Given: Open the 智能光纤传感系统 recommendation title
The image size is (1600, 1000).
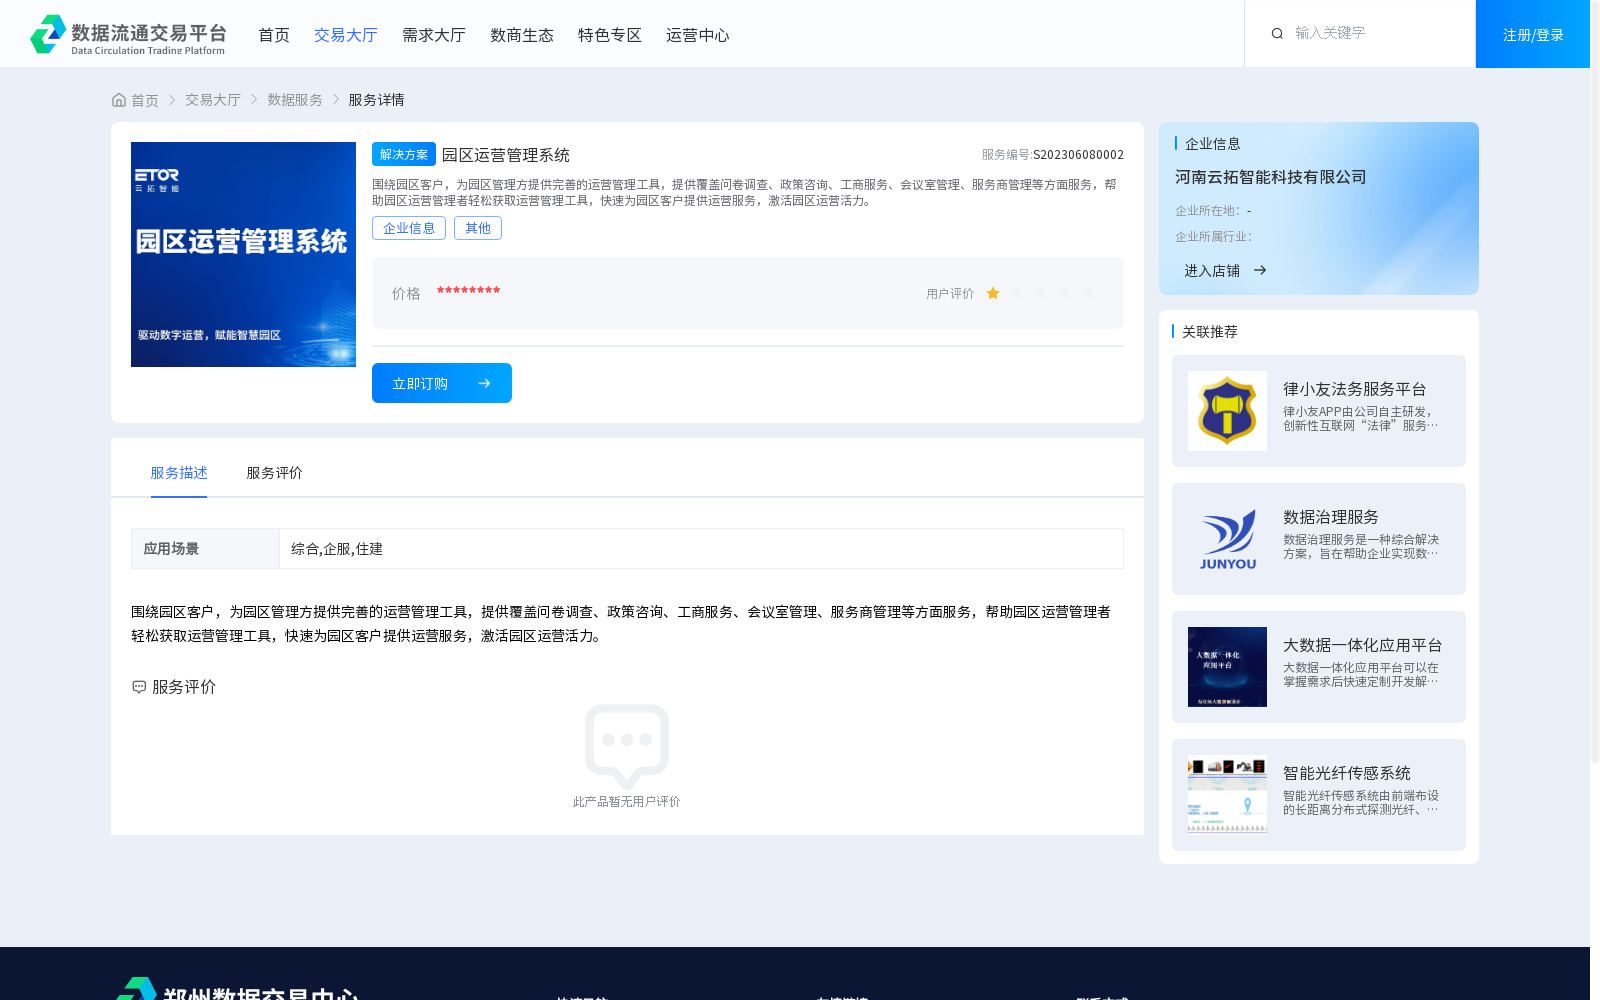Looking at the screenshot, I should (x=1347, y=773).
